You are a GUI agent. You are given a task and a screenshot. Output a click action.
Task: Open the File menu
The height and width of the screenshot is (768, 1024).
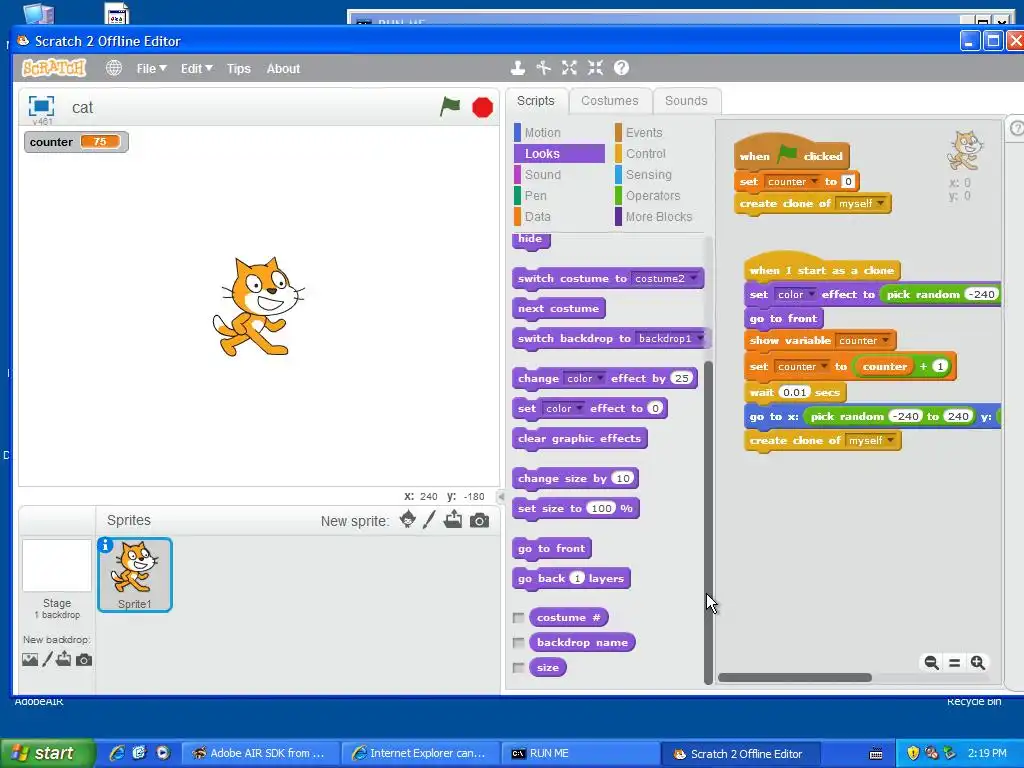pos(152,69)
